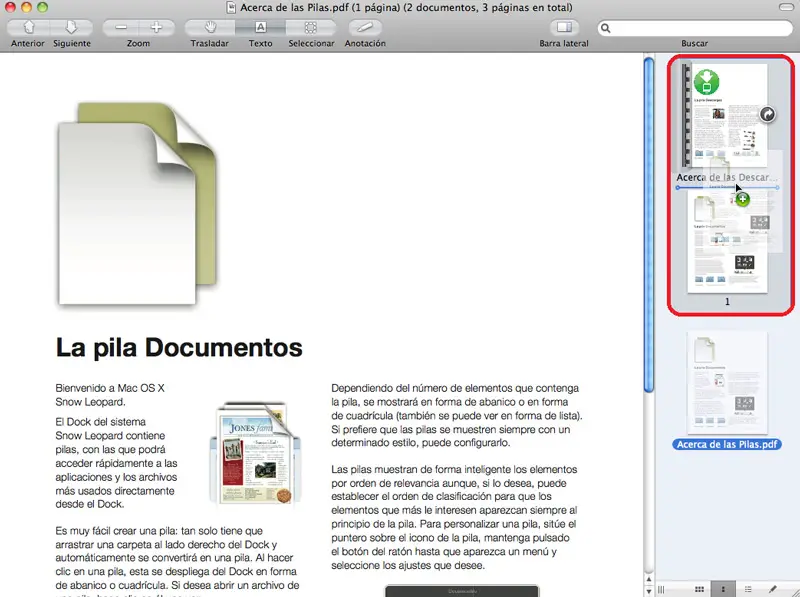Screen dimensions: 800x597
Task: Zoom out with the minus button
Action: [120, 27]
